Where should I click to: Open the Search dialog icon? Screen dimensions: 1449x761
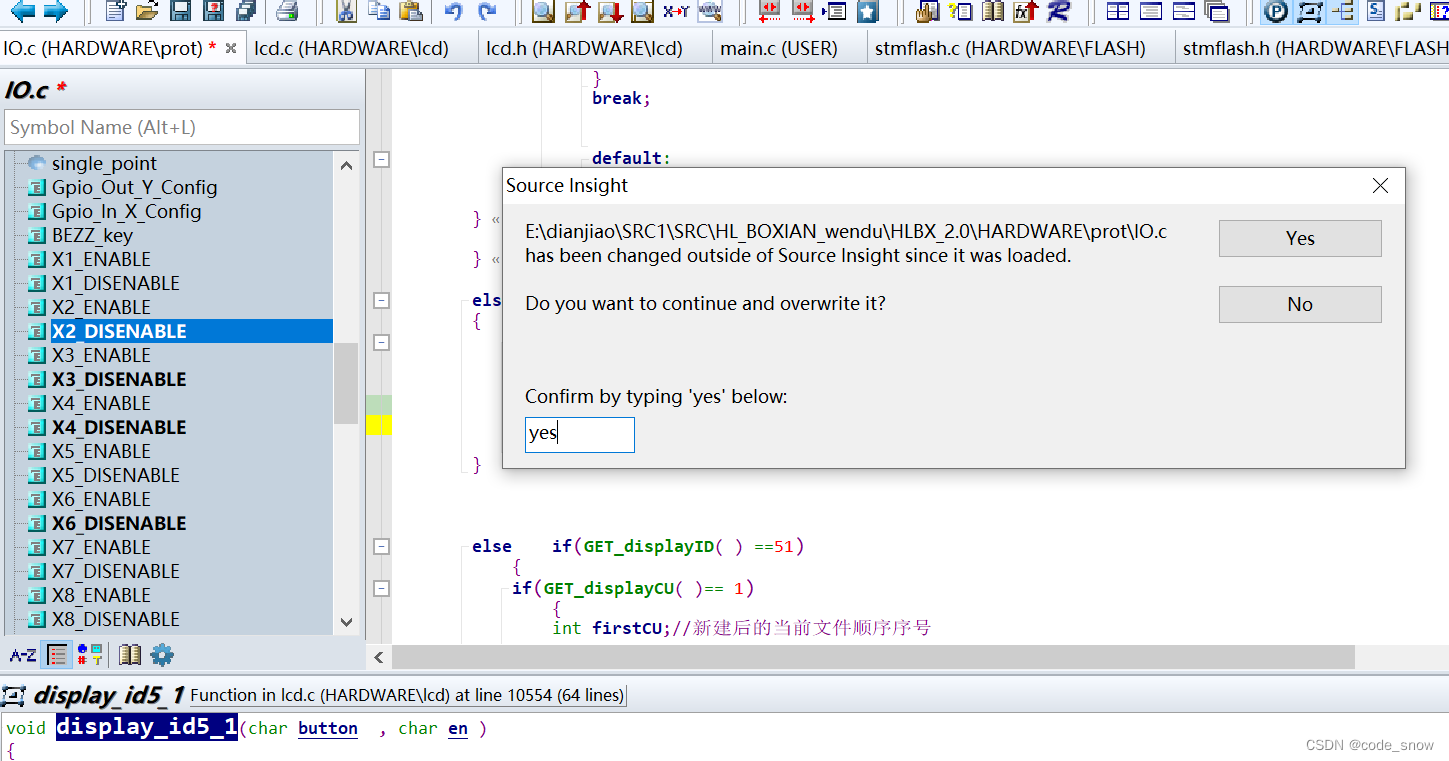pyautogui.click(x=543, y=11)
